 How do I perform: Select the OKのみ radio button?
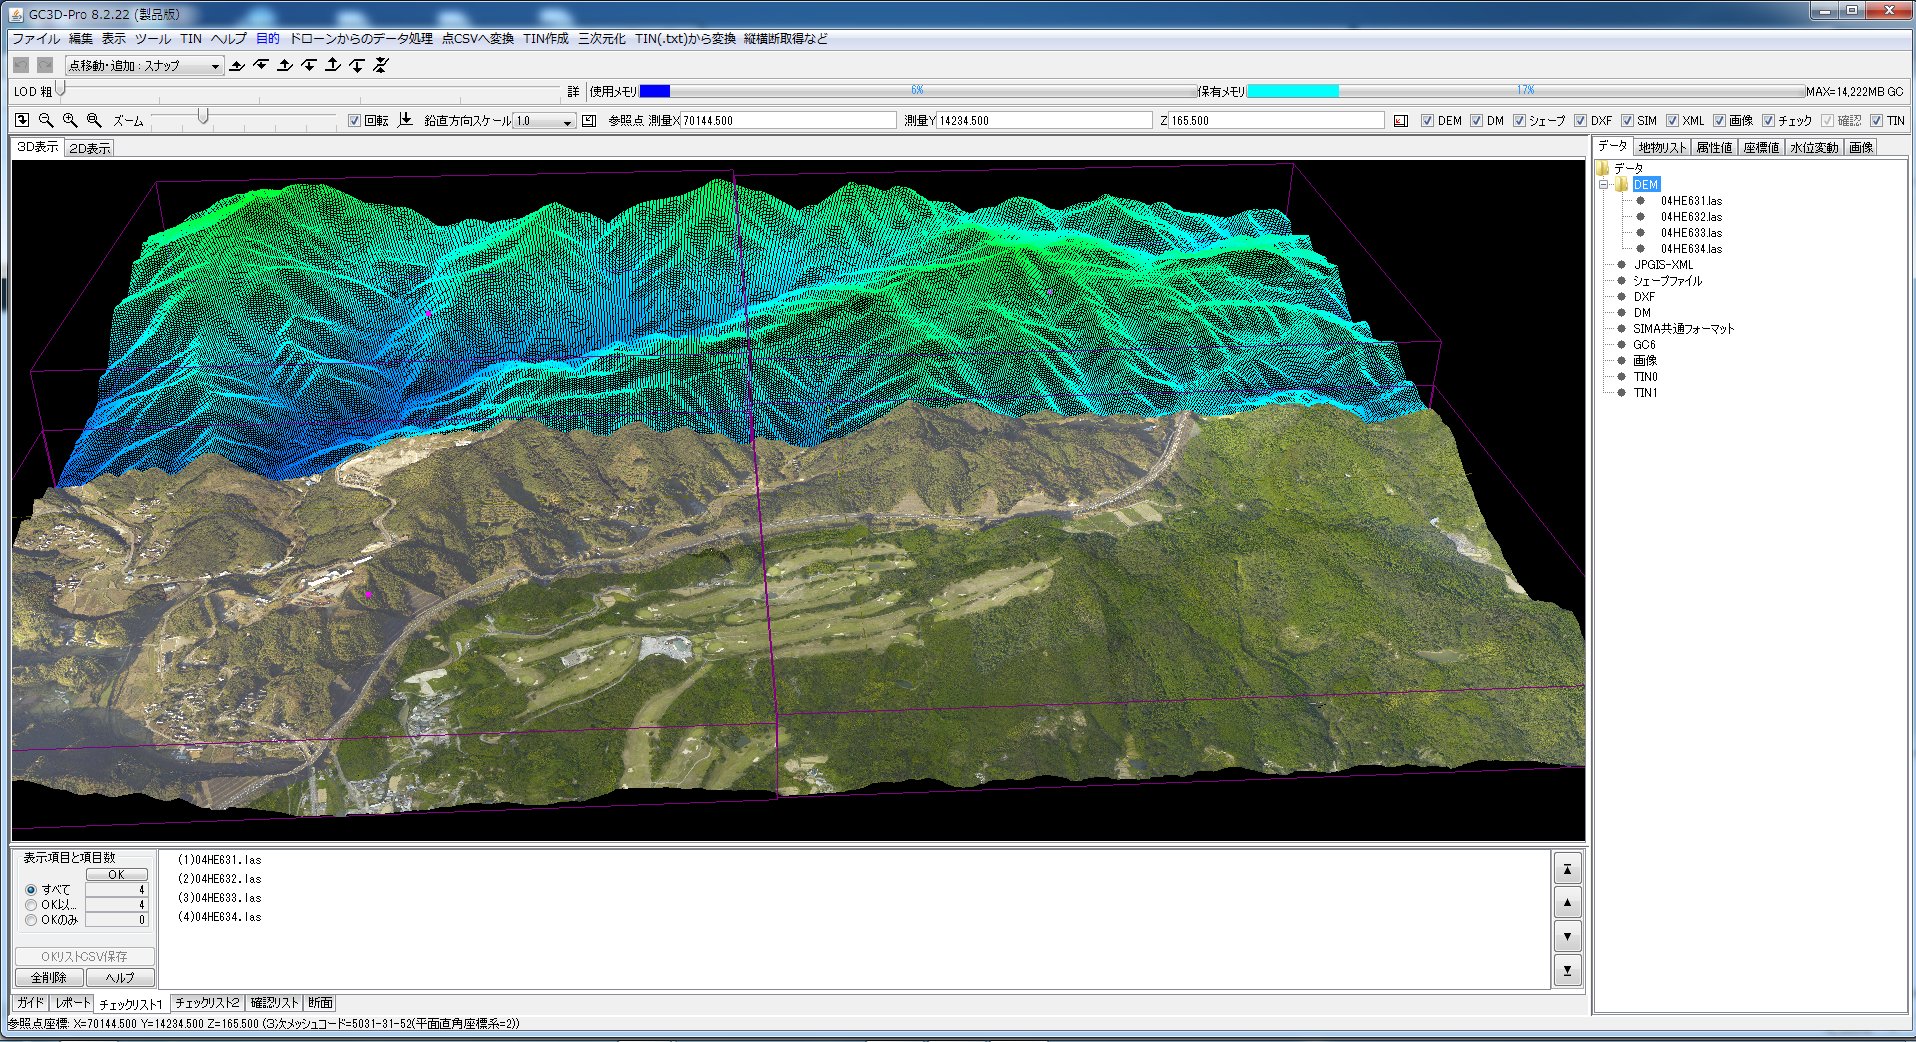(31, 920)
